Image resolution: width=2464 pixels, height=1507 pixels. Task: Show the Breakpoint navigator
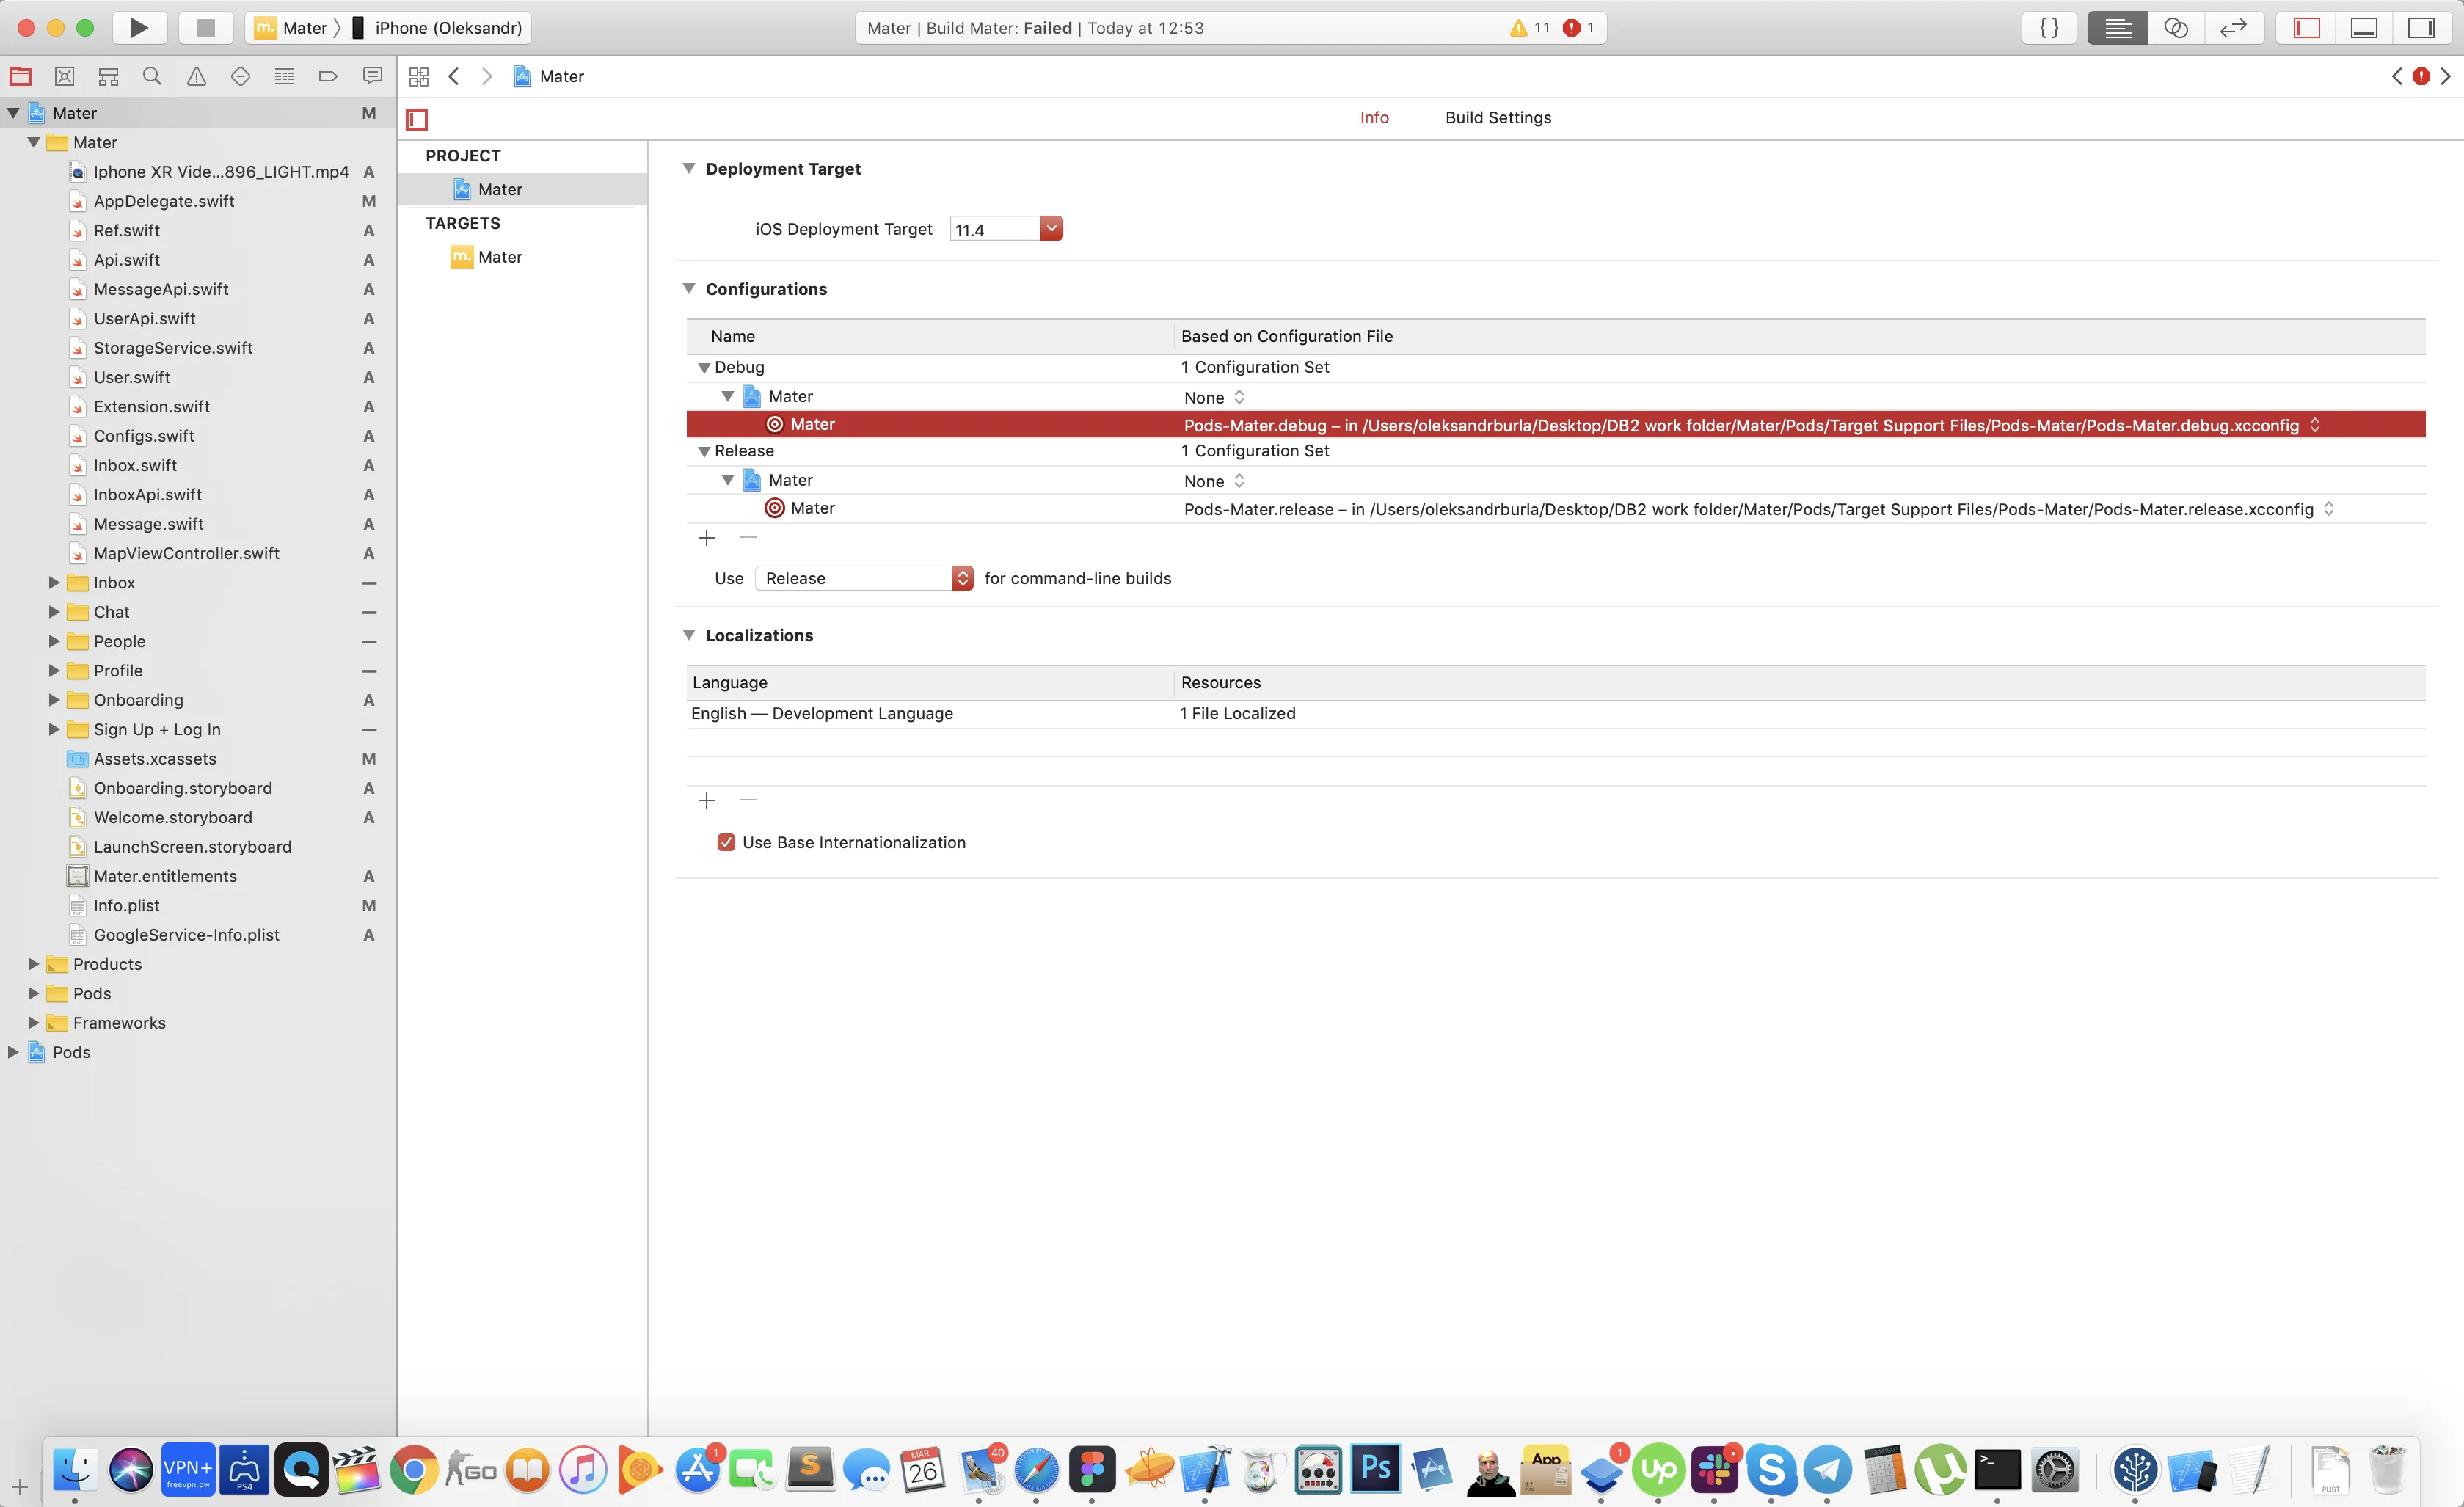(328, 76)
